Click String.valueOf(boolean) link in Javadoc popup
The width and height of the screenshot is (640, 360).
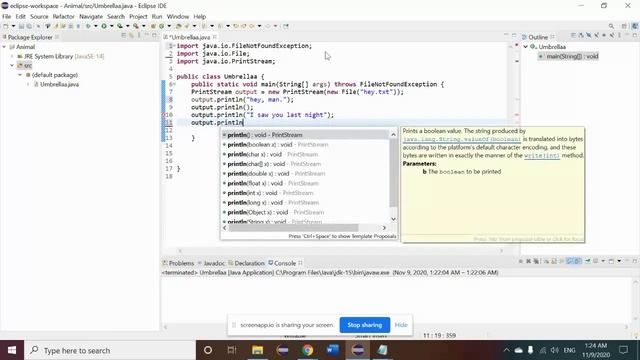click(x=462, y=139)
